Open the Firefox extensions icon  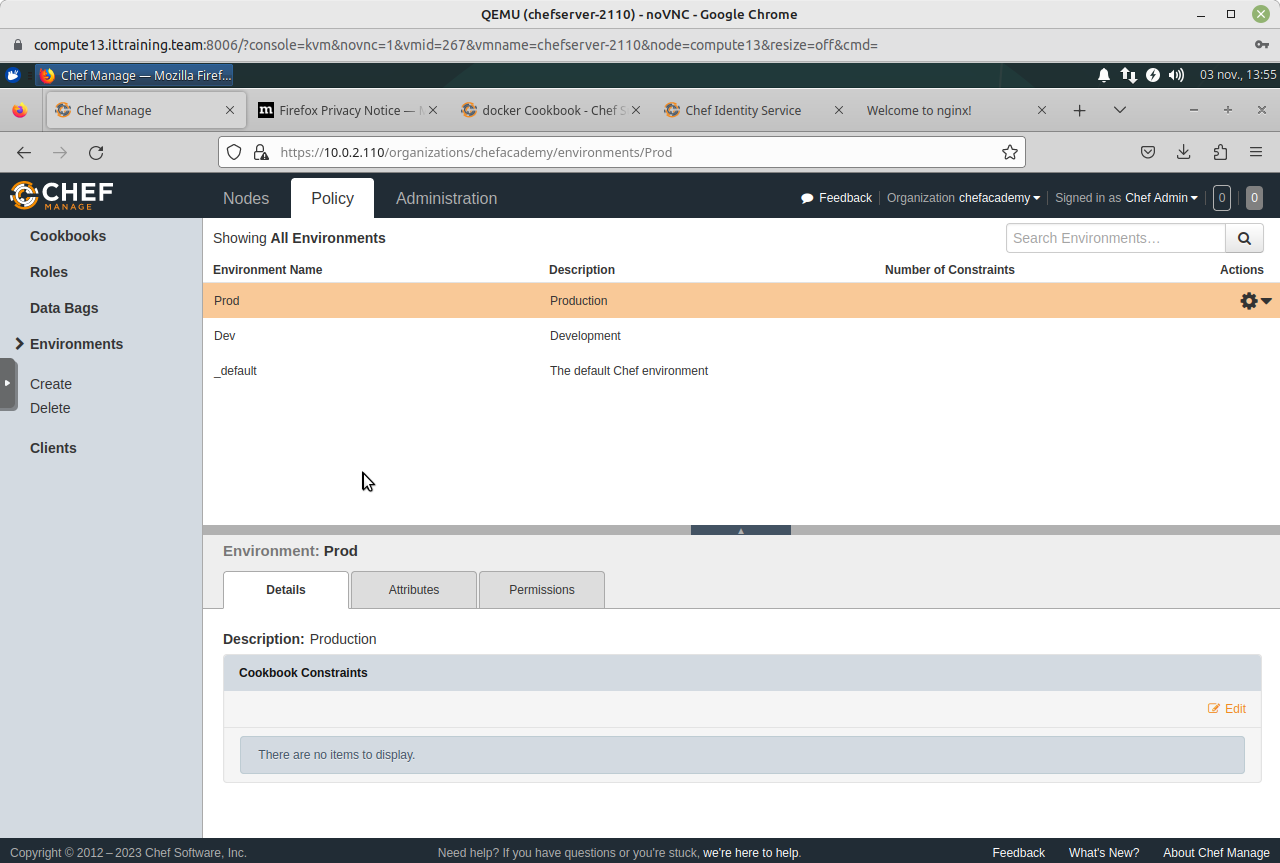click(1220, 152)
